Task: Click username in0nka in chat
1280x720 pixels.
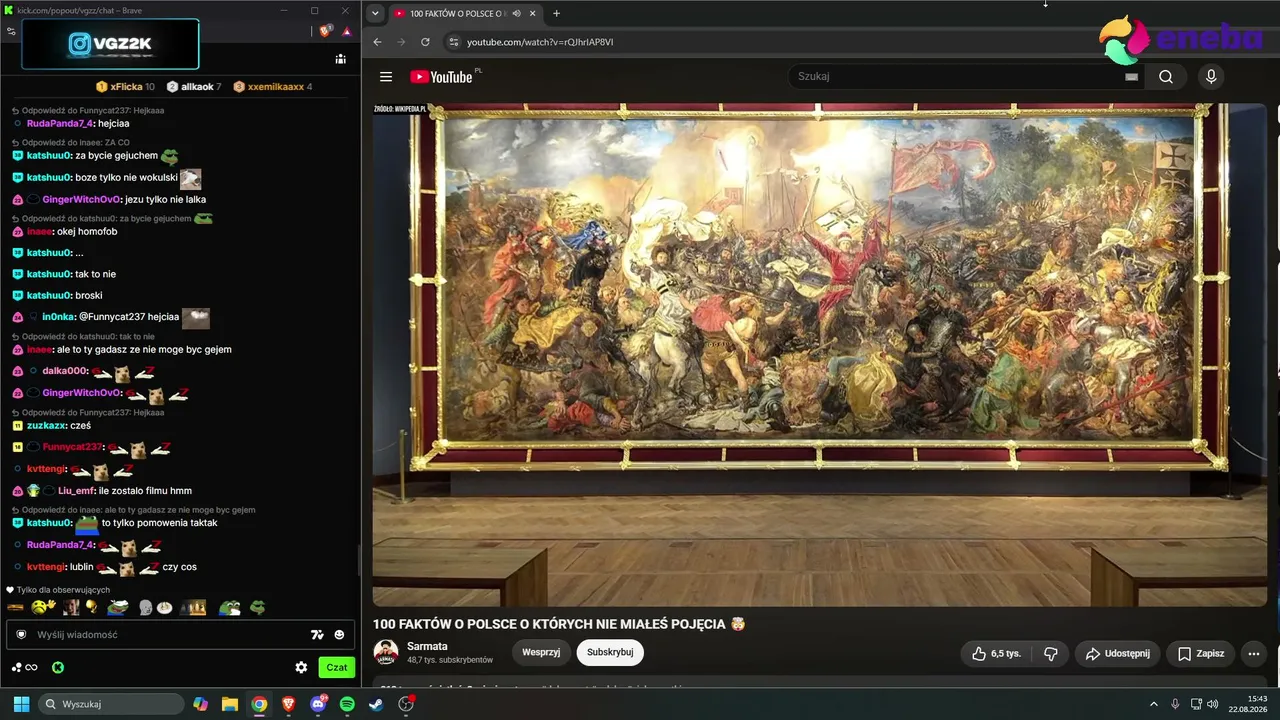Action: click(58, 317)
